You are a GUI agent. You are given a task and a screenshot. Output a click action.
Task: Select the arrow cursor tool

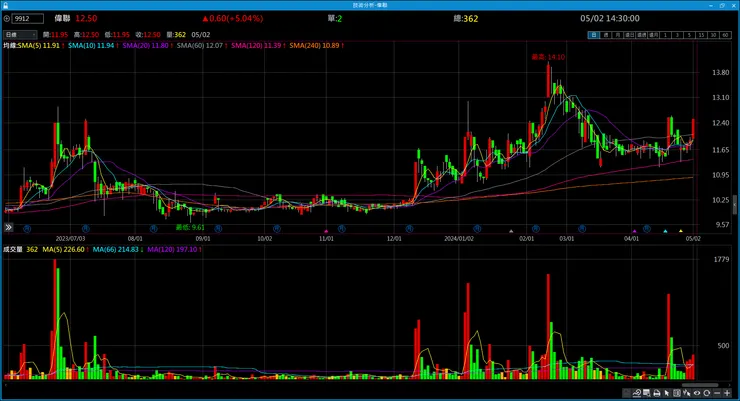(x=667, y=393)
